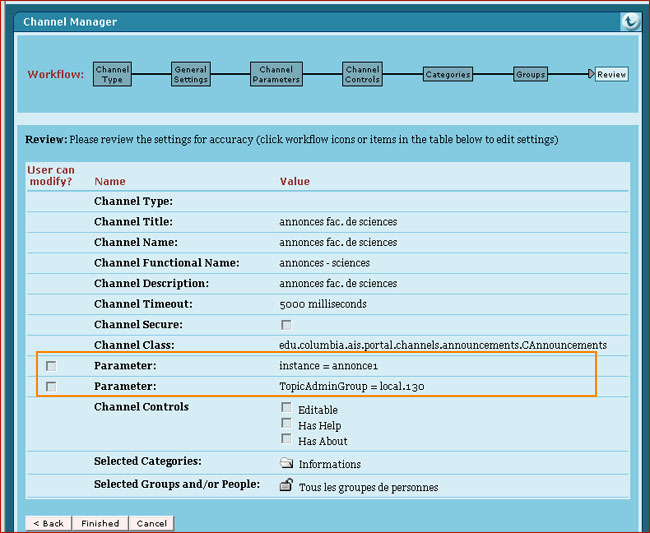
Task: Open the Categories workflow step
Action: click(447, 75)
